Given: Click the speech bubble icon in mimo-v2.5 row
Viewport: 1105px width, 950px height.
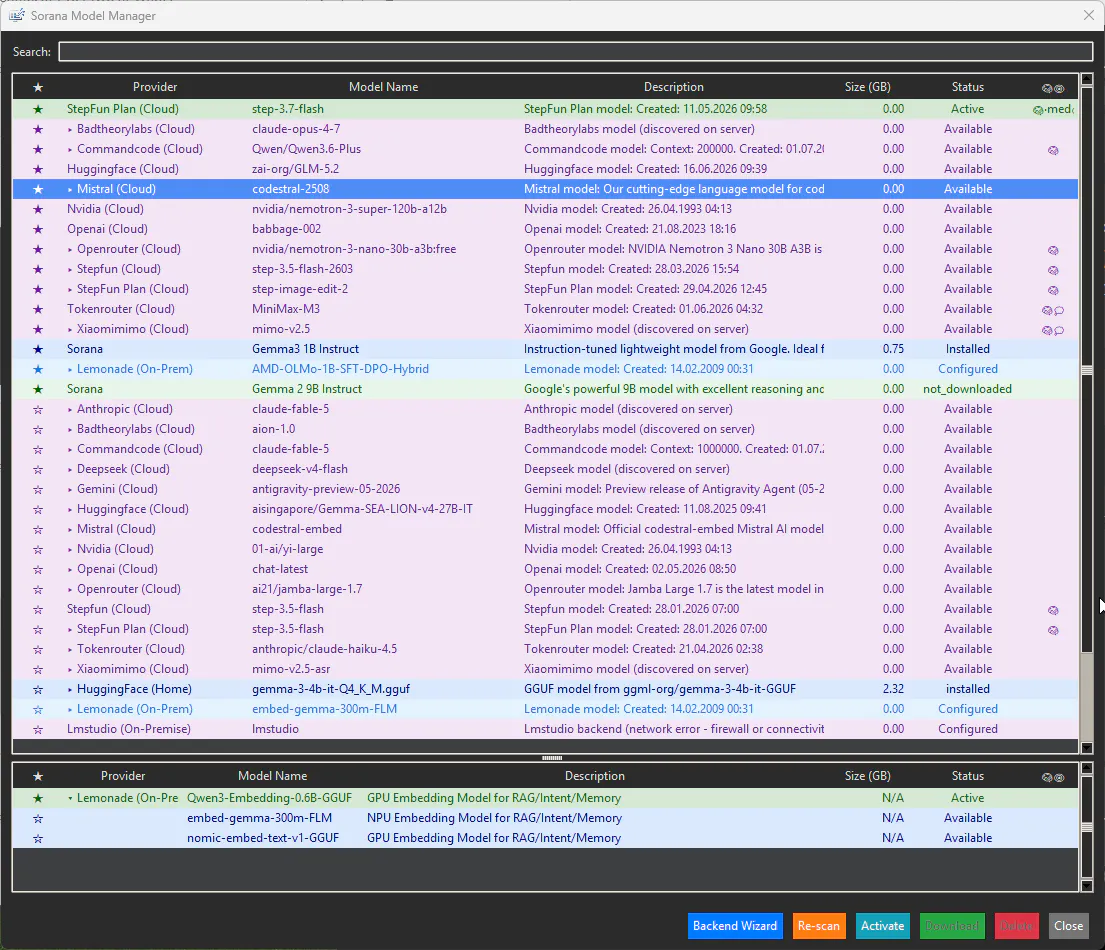Looking at the screenshot, I should click(1058, 330).
